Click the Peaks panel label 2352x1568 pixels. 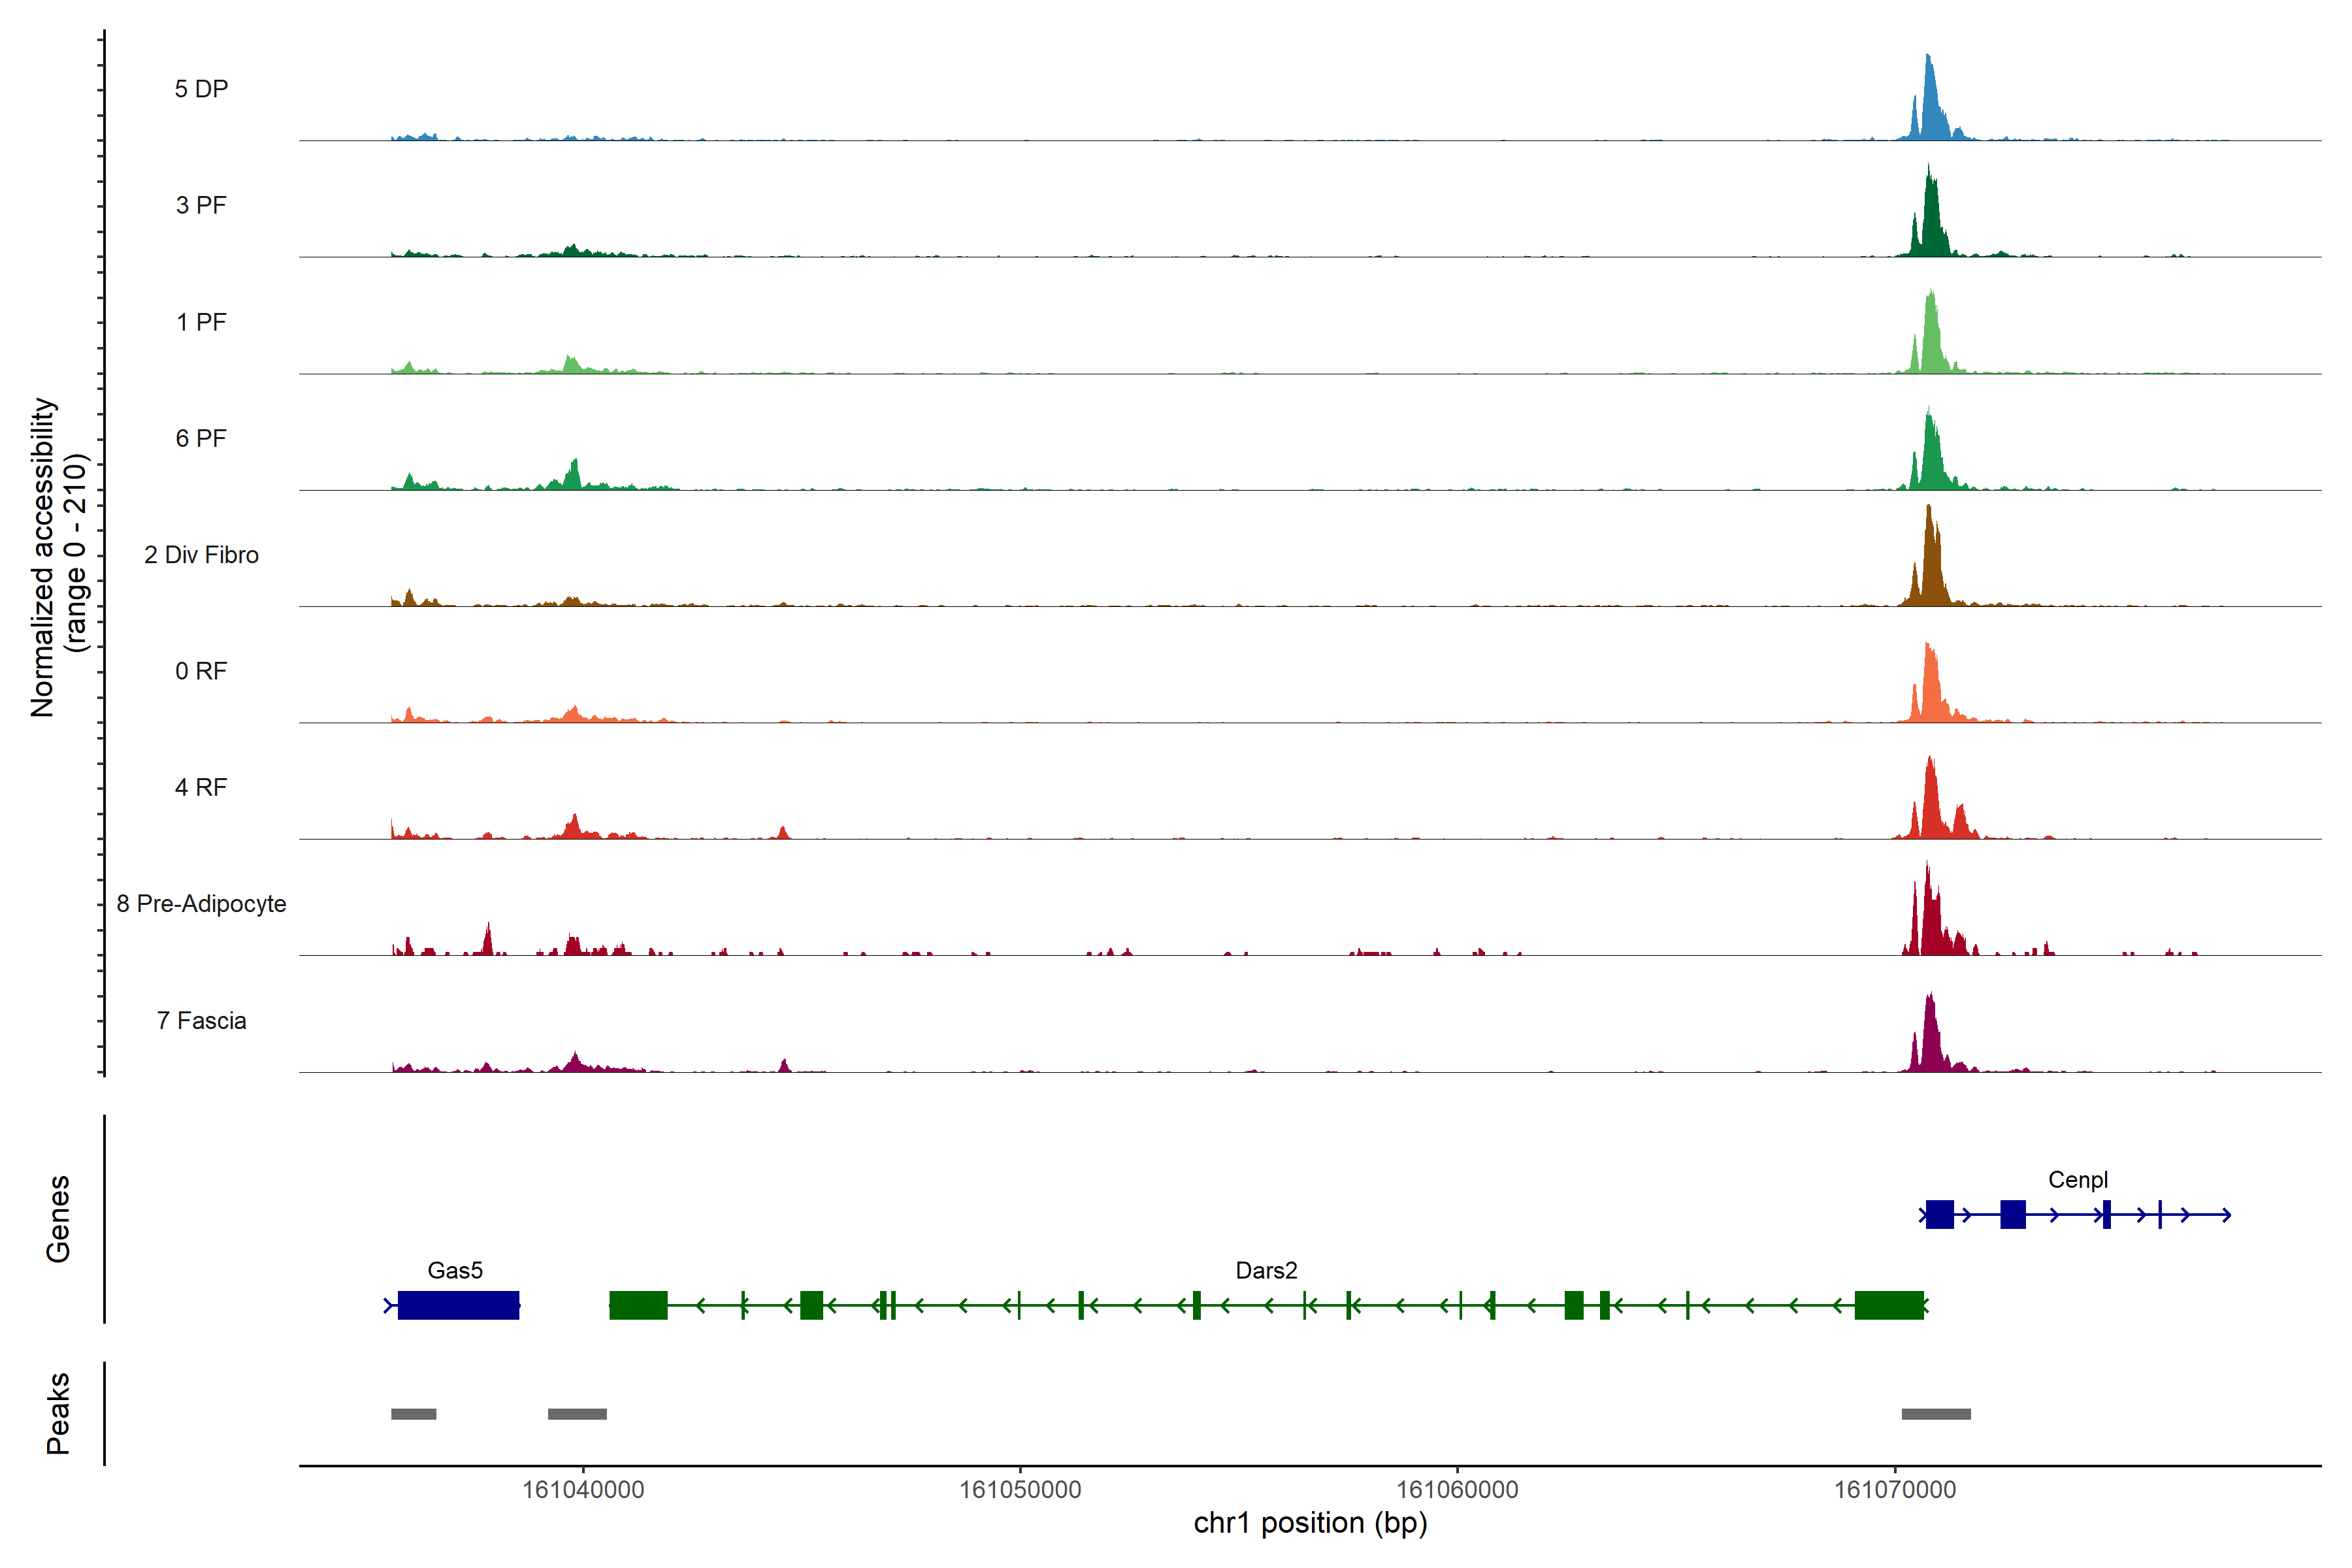(x=58, y=1413)
